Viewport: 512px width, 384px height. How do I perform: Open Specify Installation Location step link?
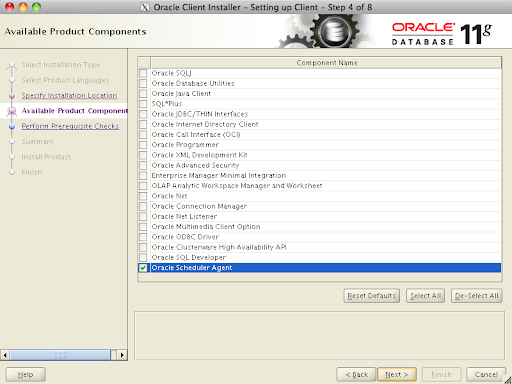(69, 95)
